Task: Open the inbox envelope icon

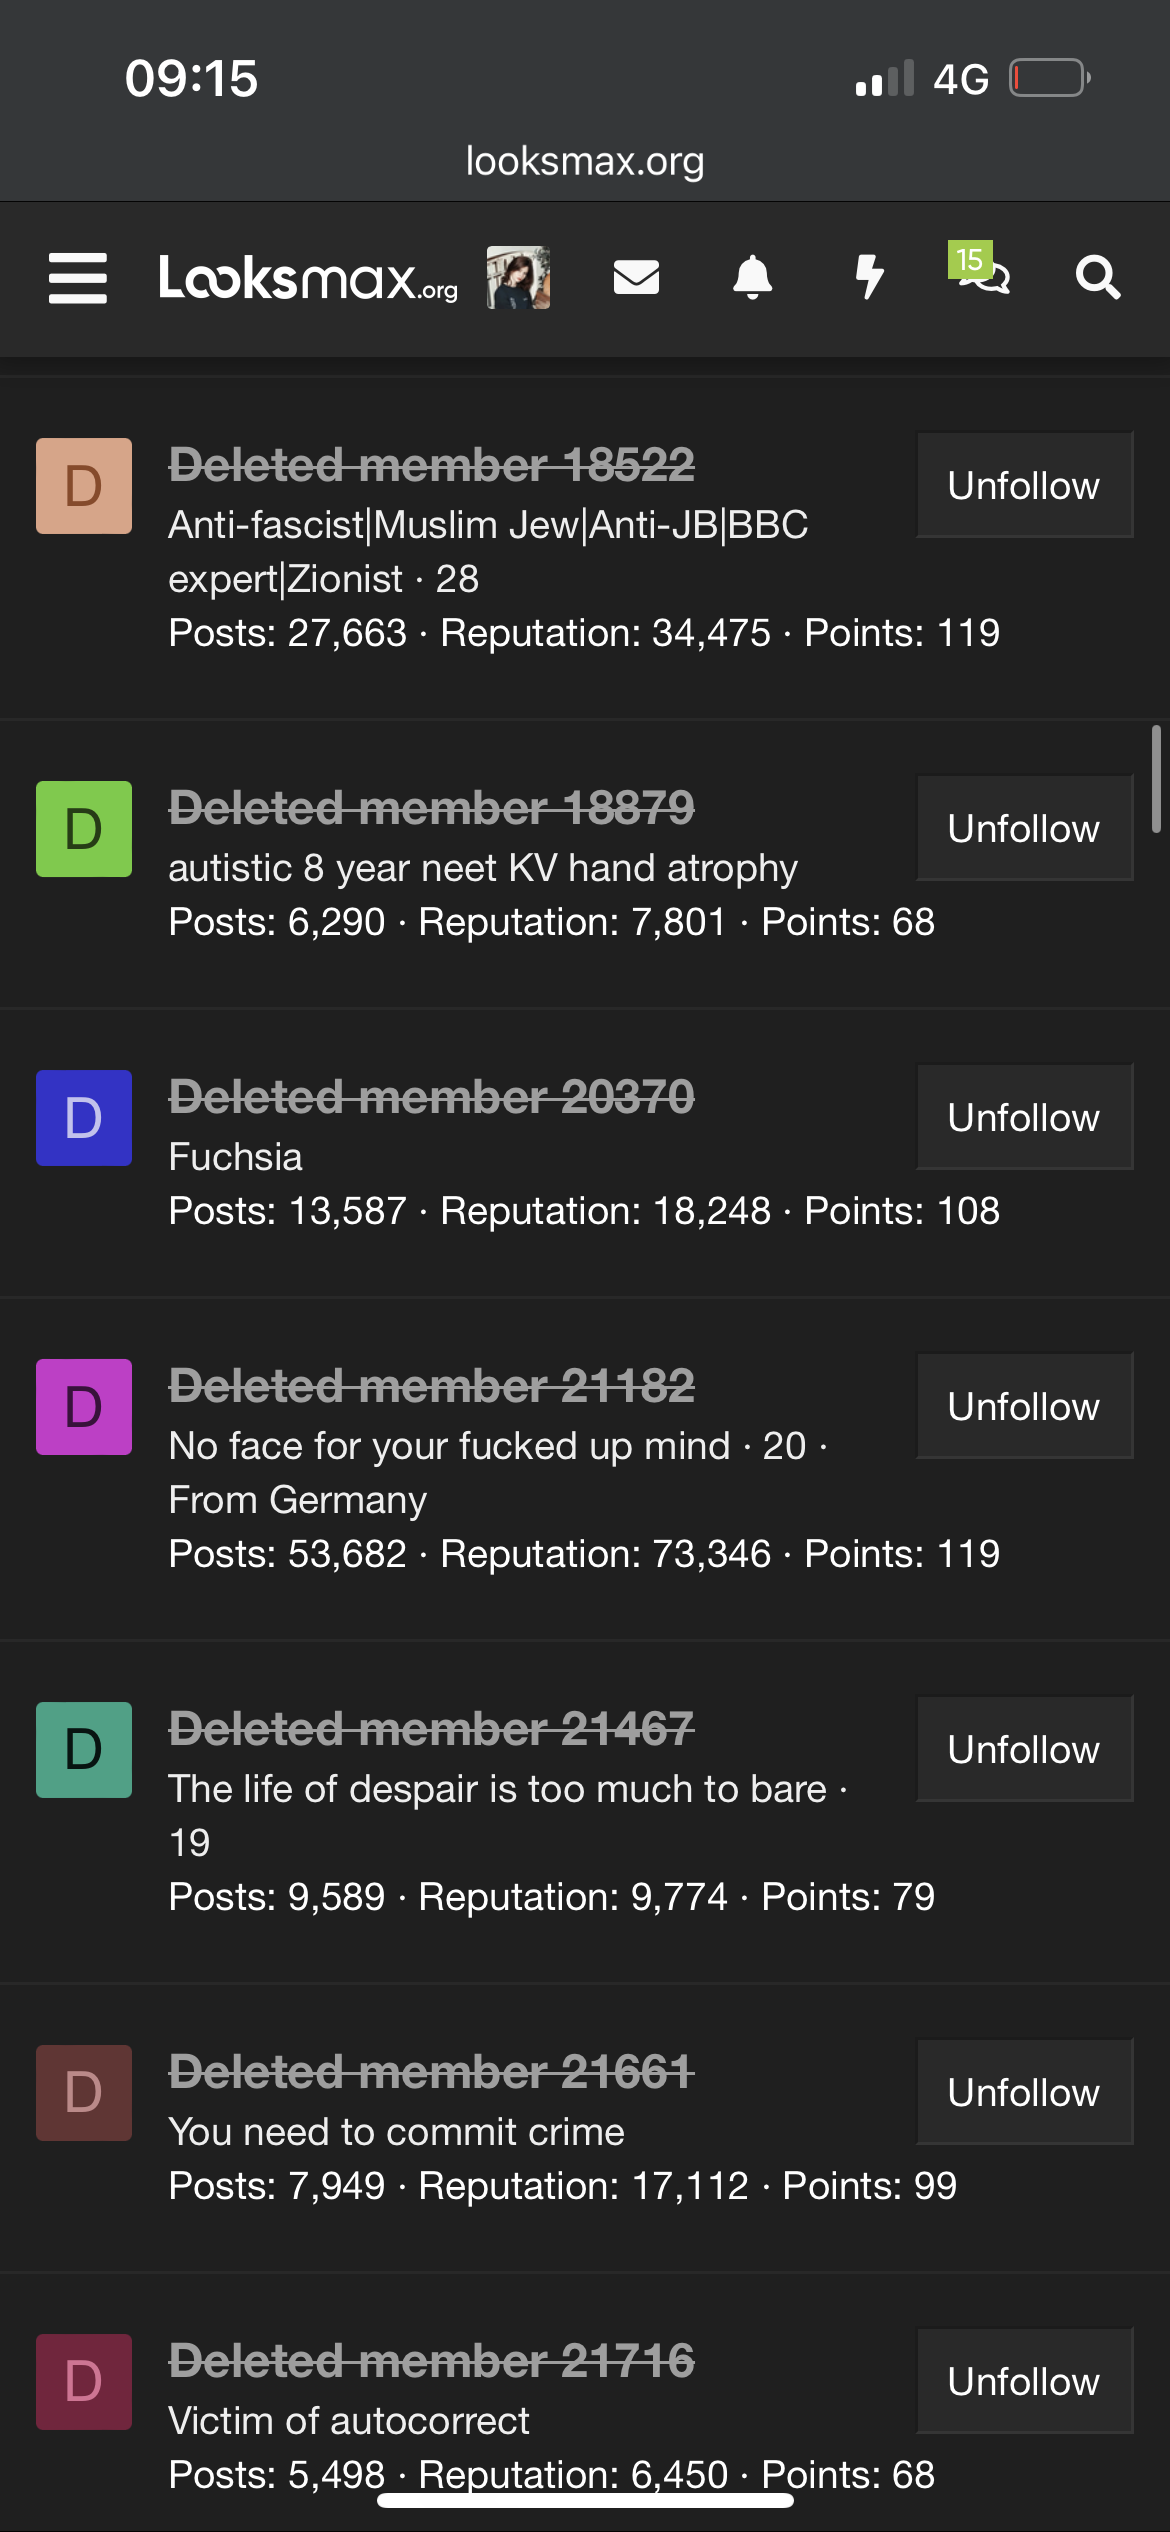Action: click(636, 278)
